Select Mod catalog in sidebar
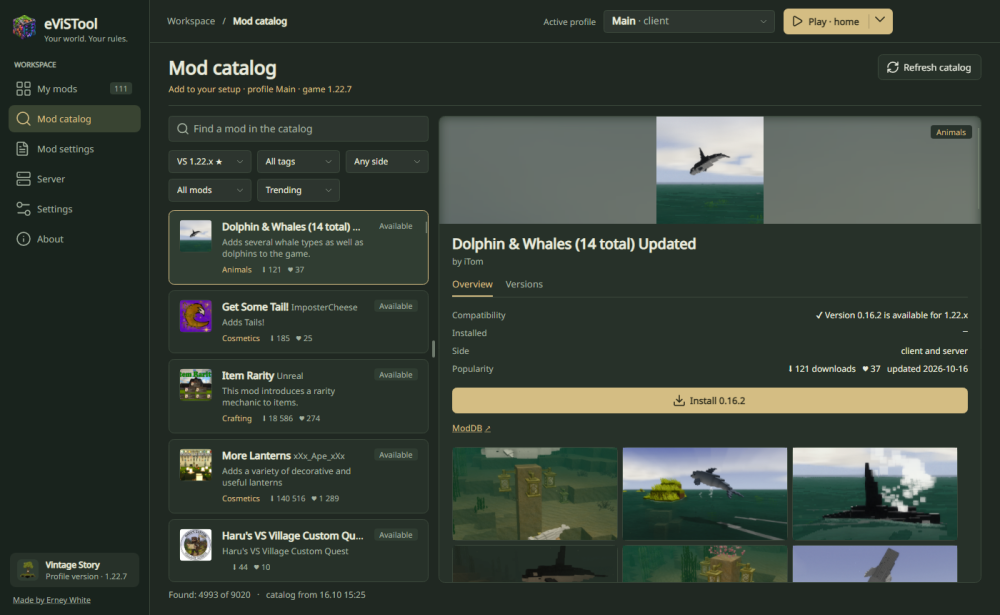Screen dimensions: 1000x615 point(75,119)
